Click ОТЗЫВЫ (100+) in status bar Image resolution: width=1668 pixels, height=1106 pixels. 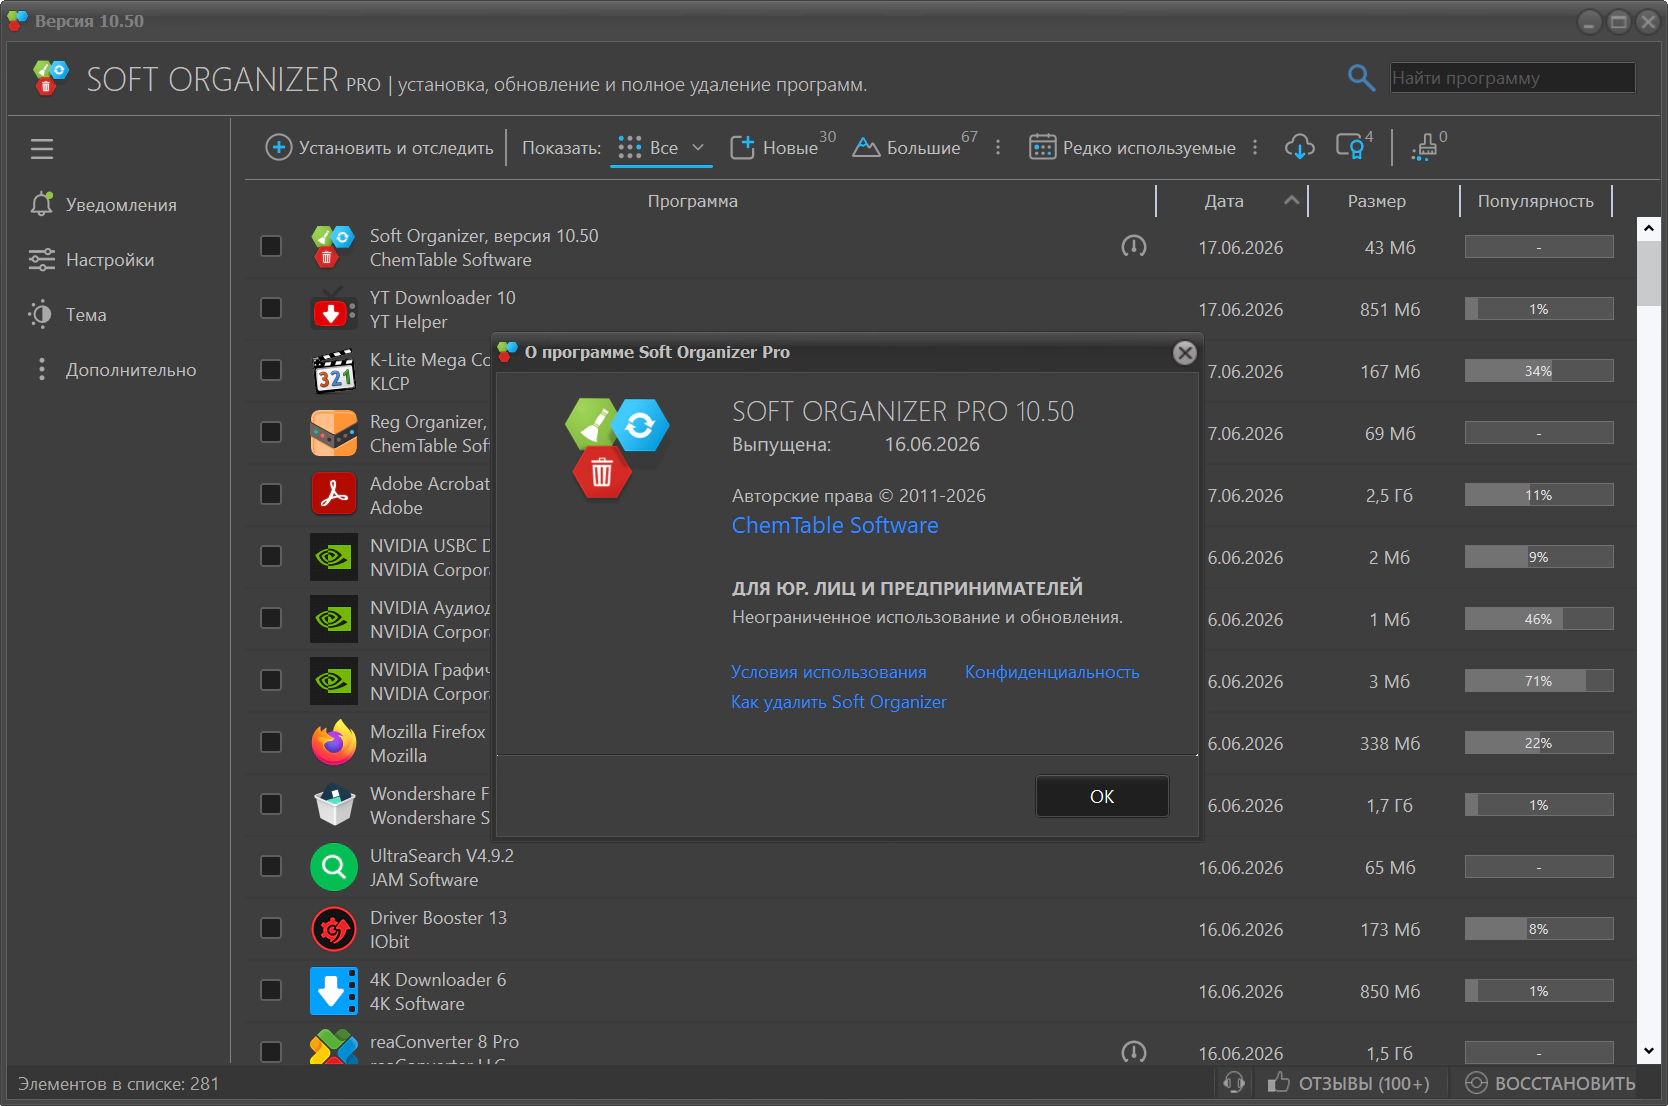[x=1348, y=1083]
